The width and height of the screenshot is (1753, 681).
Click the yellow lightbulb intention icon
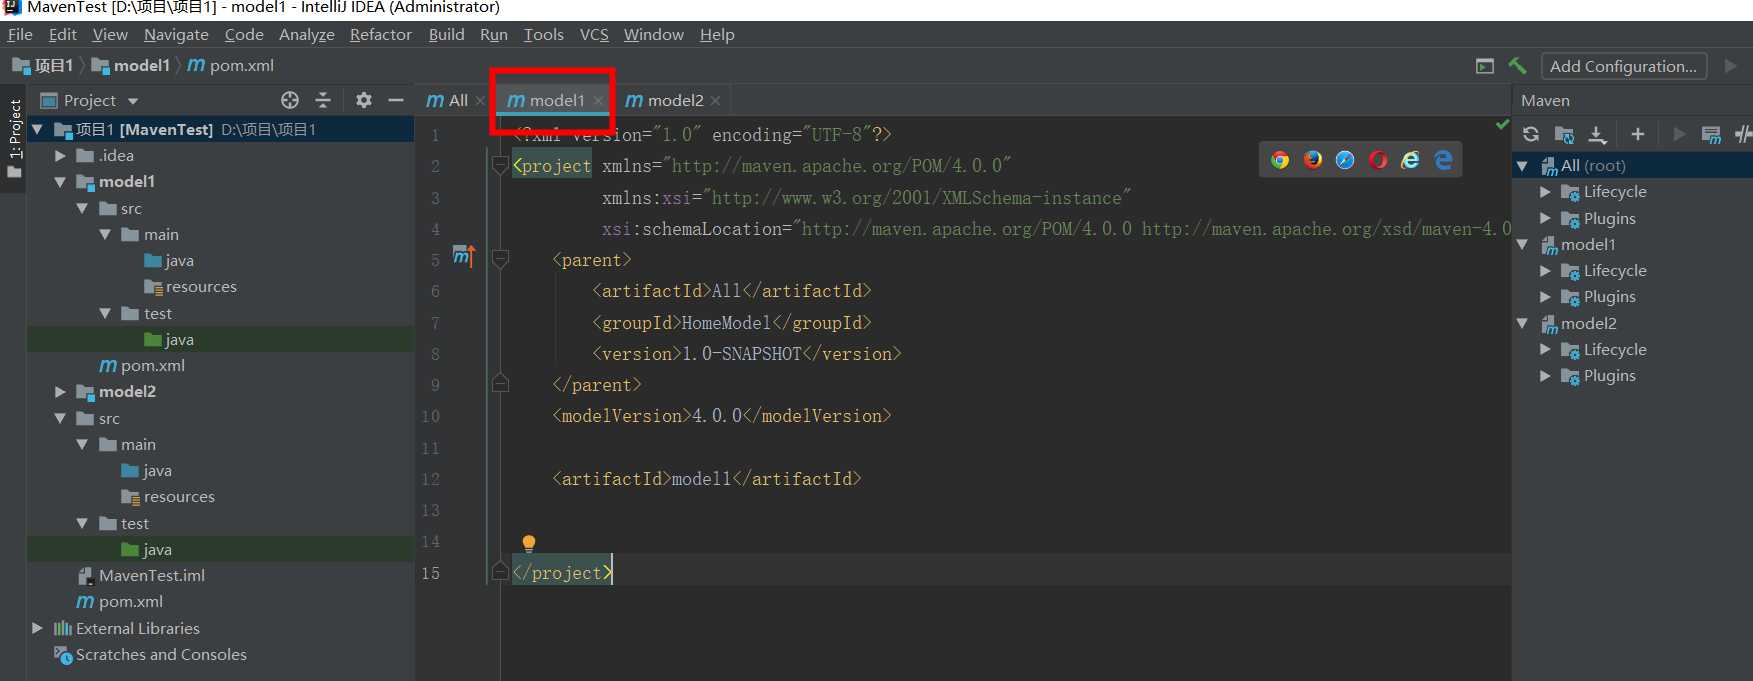(529, 544)
